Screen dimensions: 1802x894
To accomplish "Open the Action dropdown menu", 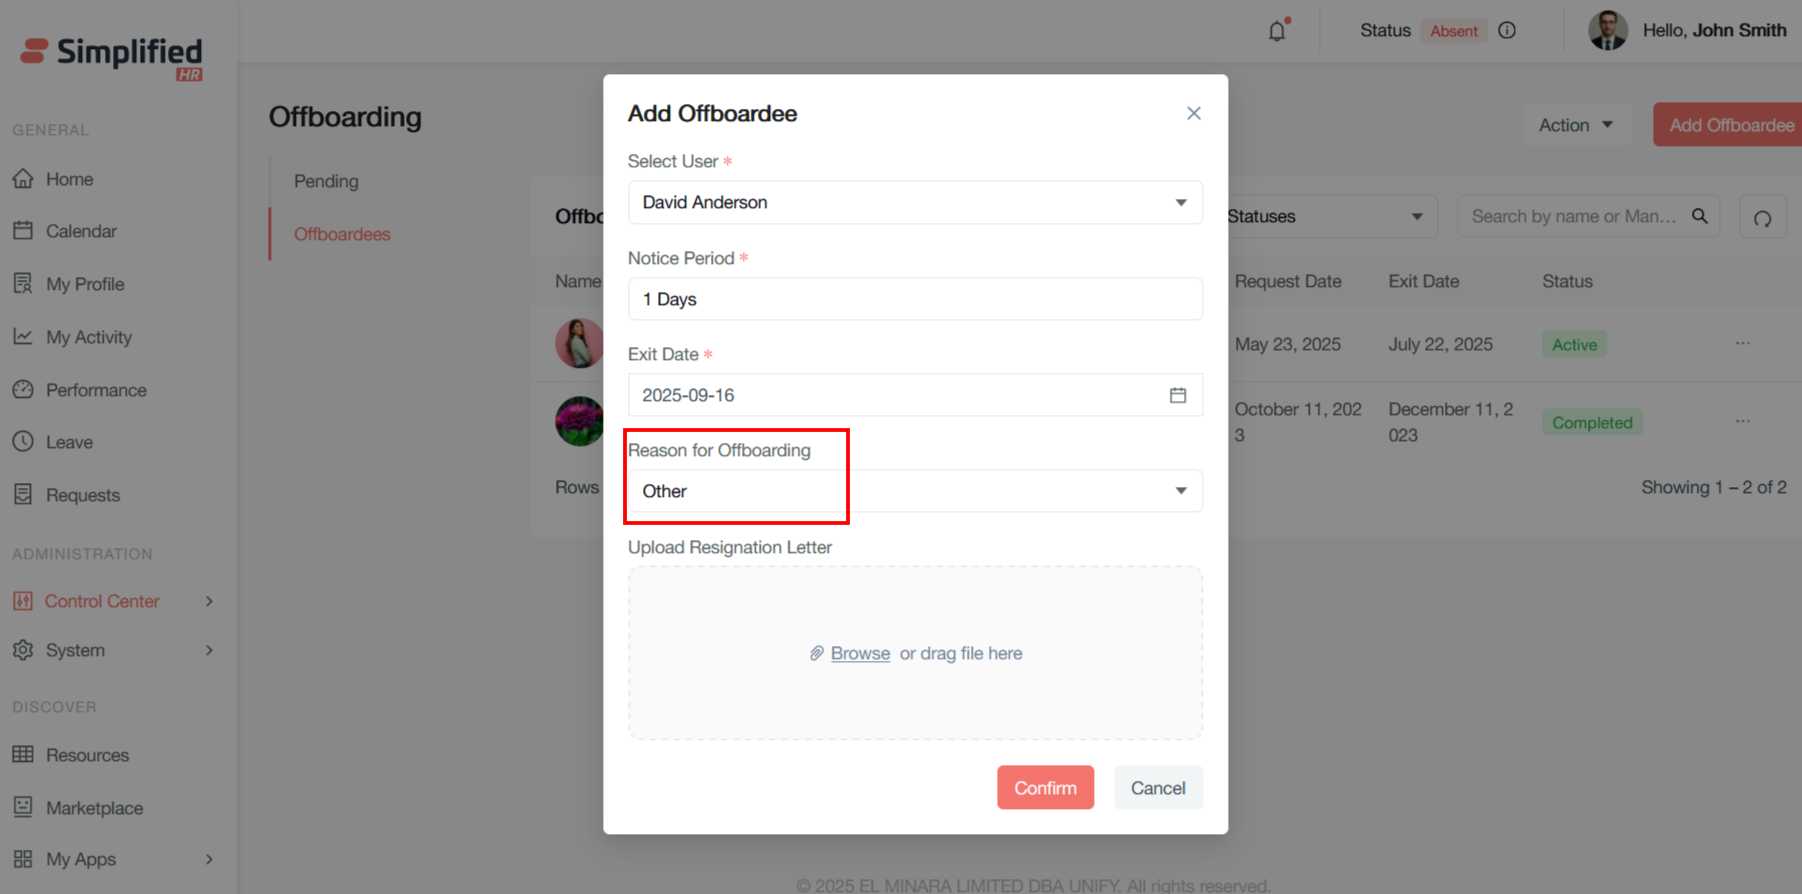I will point(1576,125).
